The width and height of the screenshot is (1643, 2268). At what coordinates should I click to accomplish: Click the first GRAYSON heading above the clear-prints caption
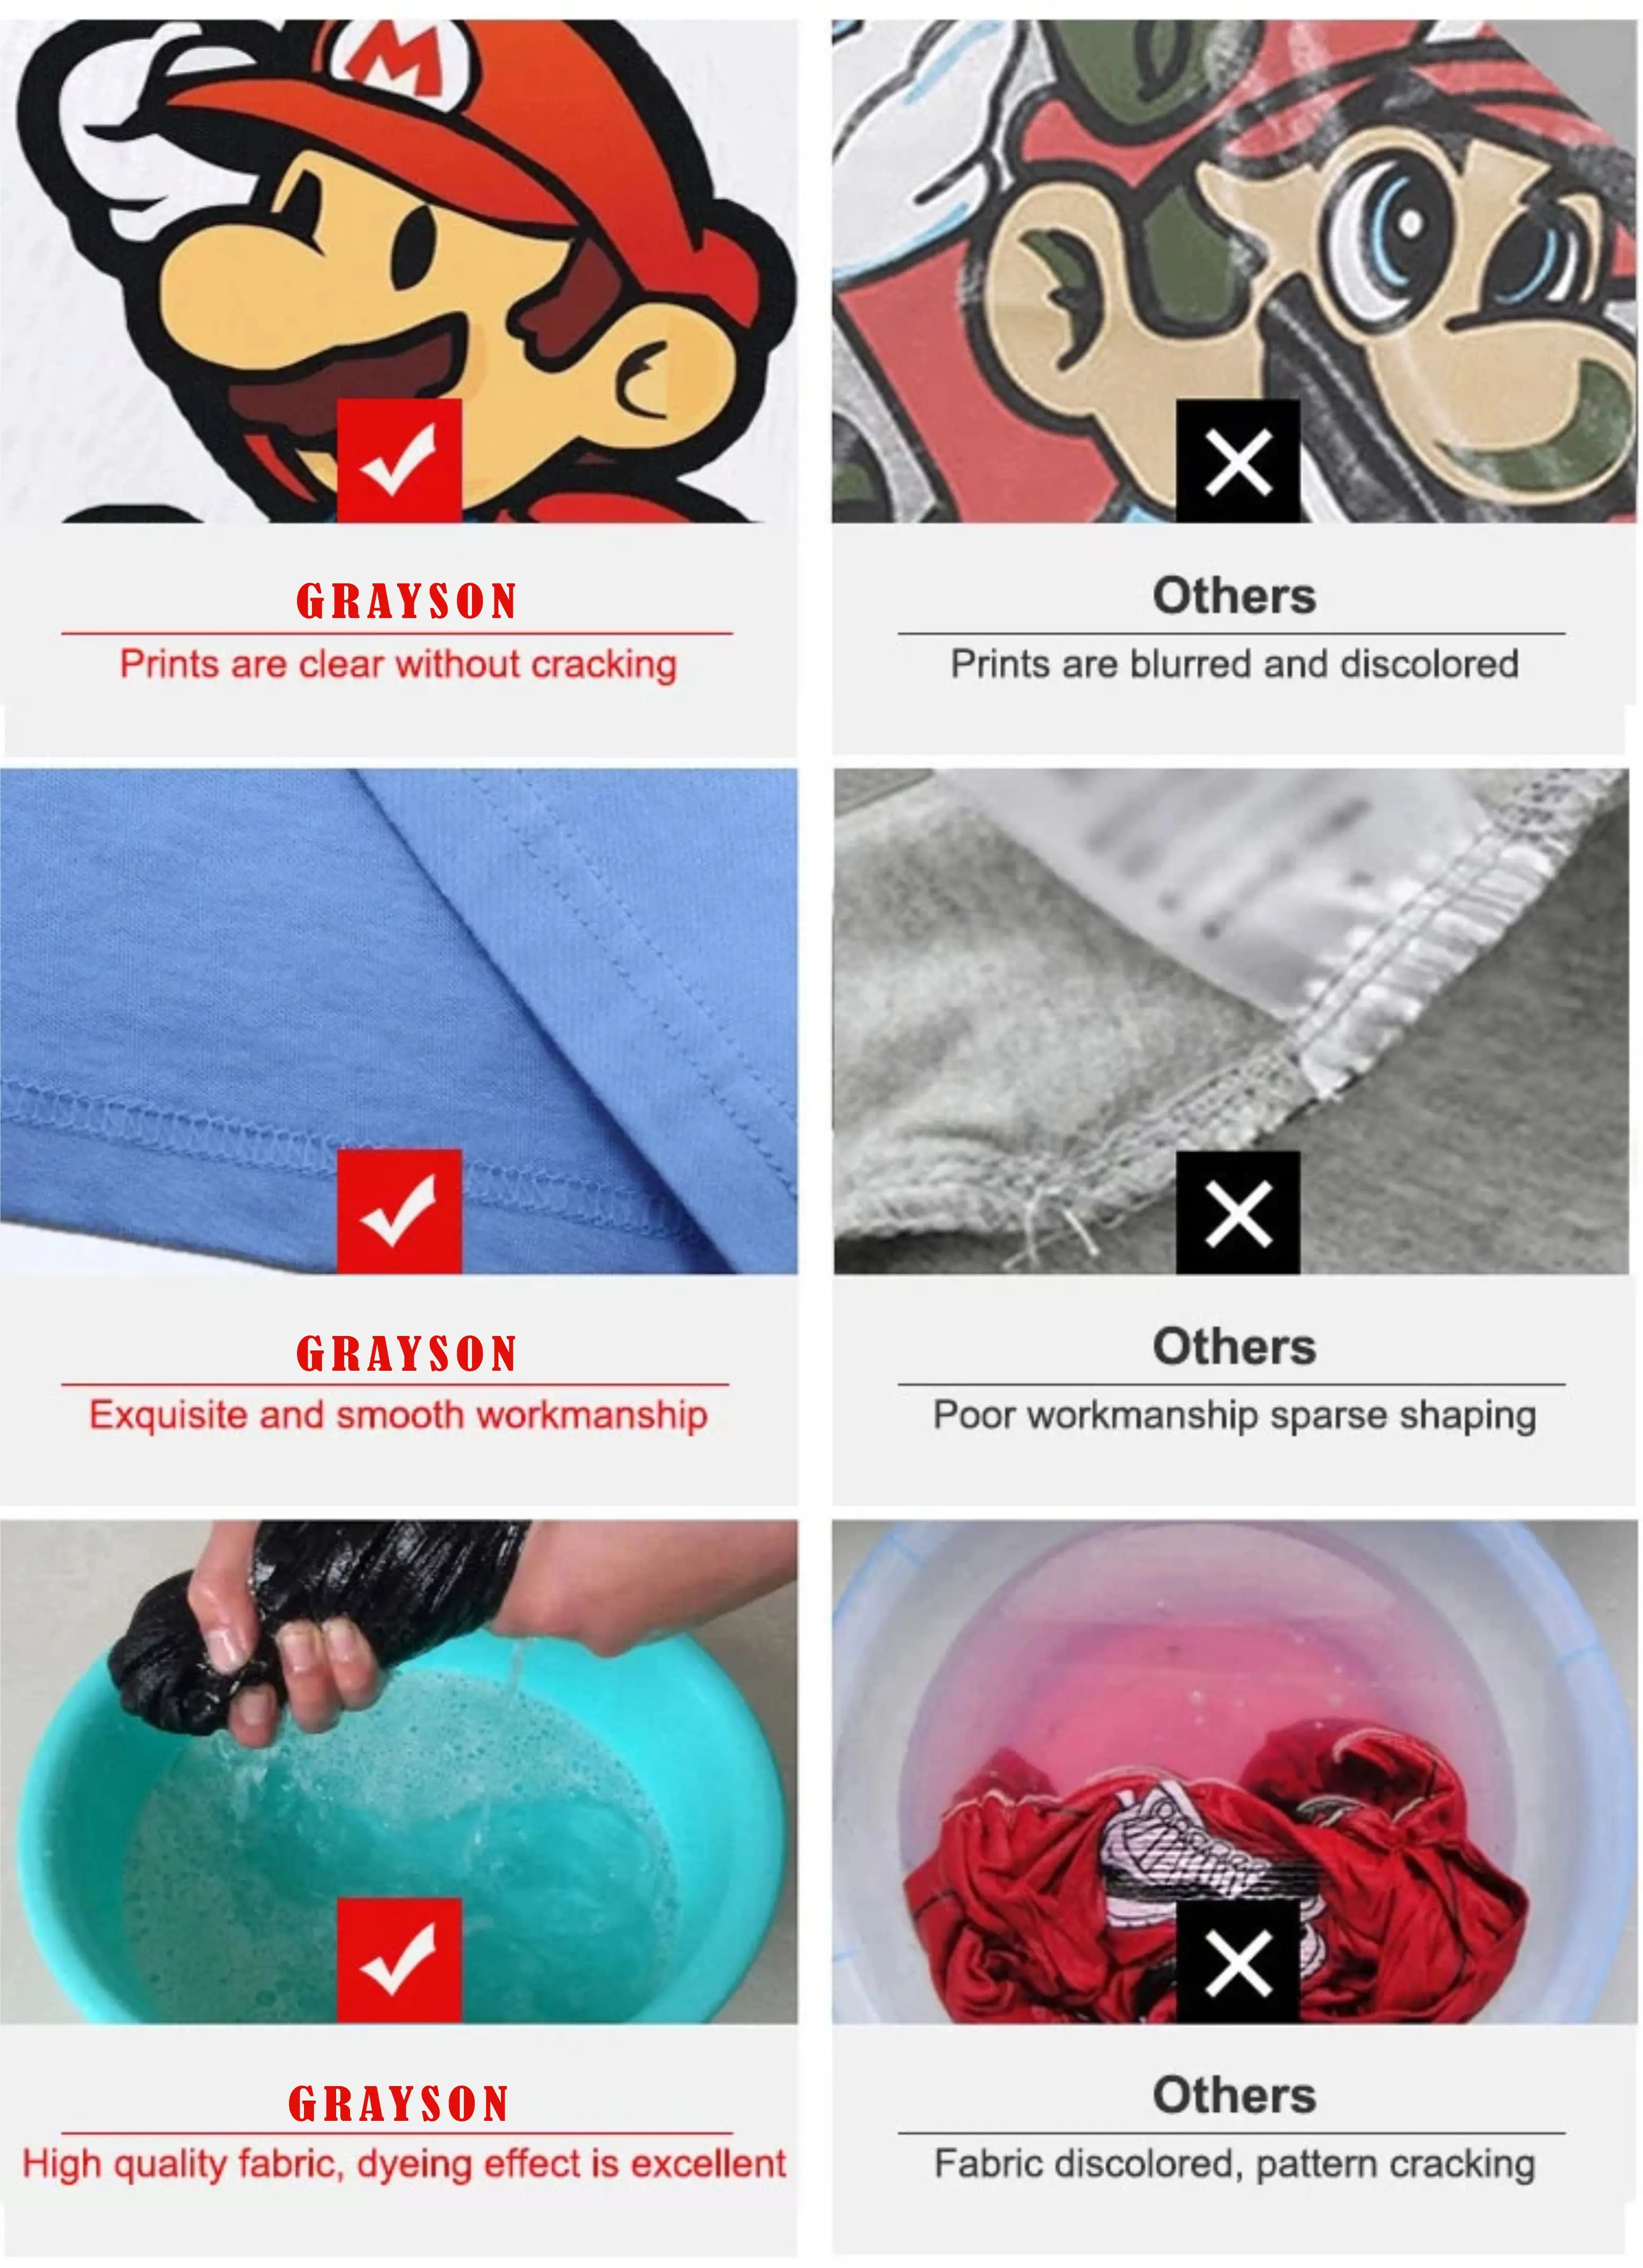coord(406,601)
